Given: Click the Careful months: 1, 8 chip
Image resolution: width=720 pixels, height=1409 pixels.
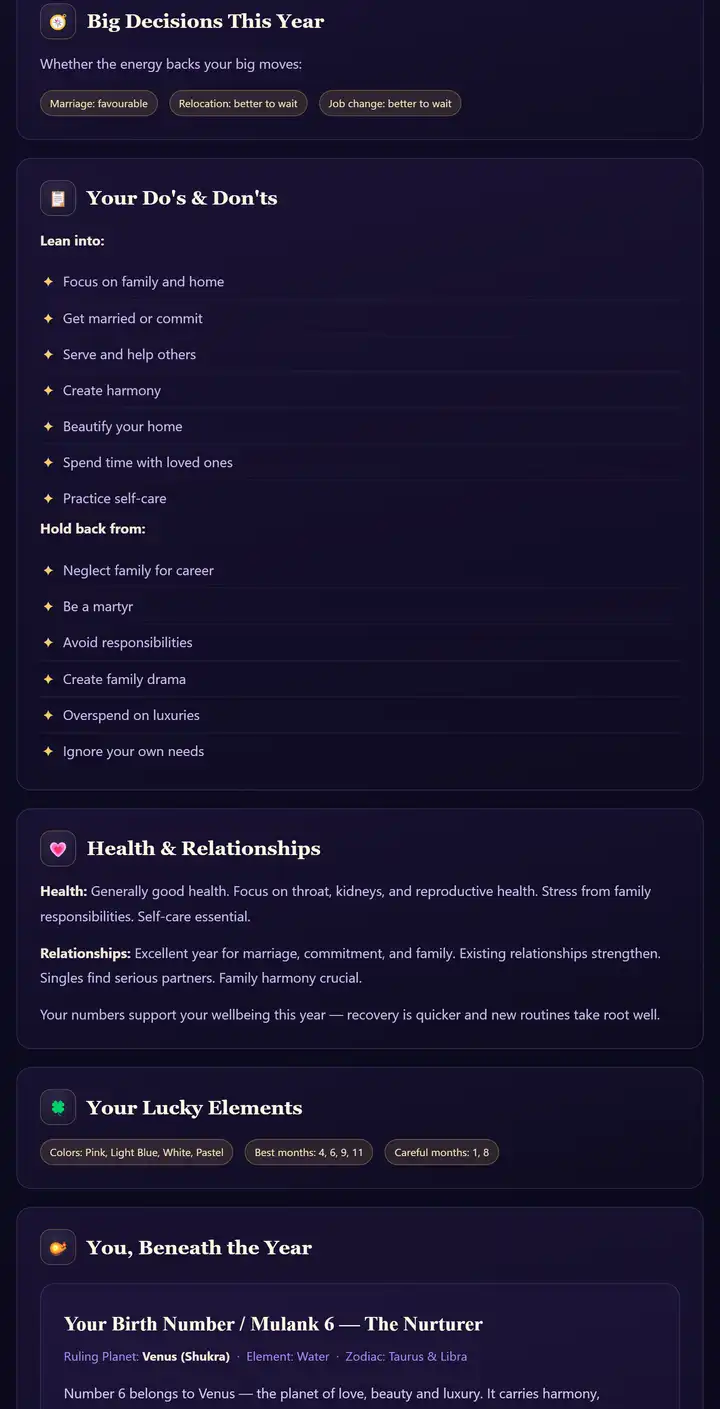Looking at the screenshot, I should point(442,1153).
